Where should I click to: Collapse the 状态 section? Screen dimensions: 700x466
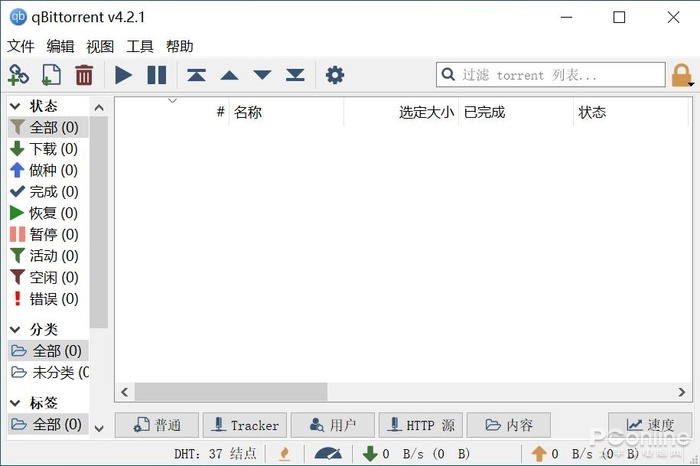[15, 106]
